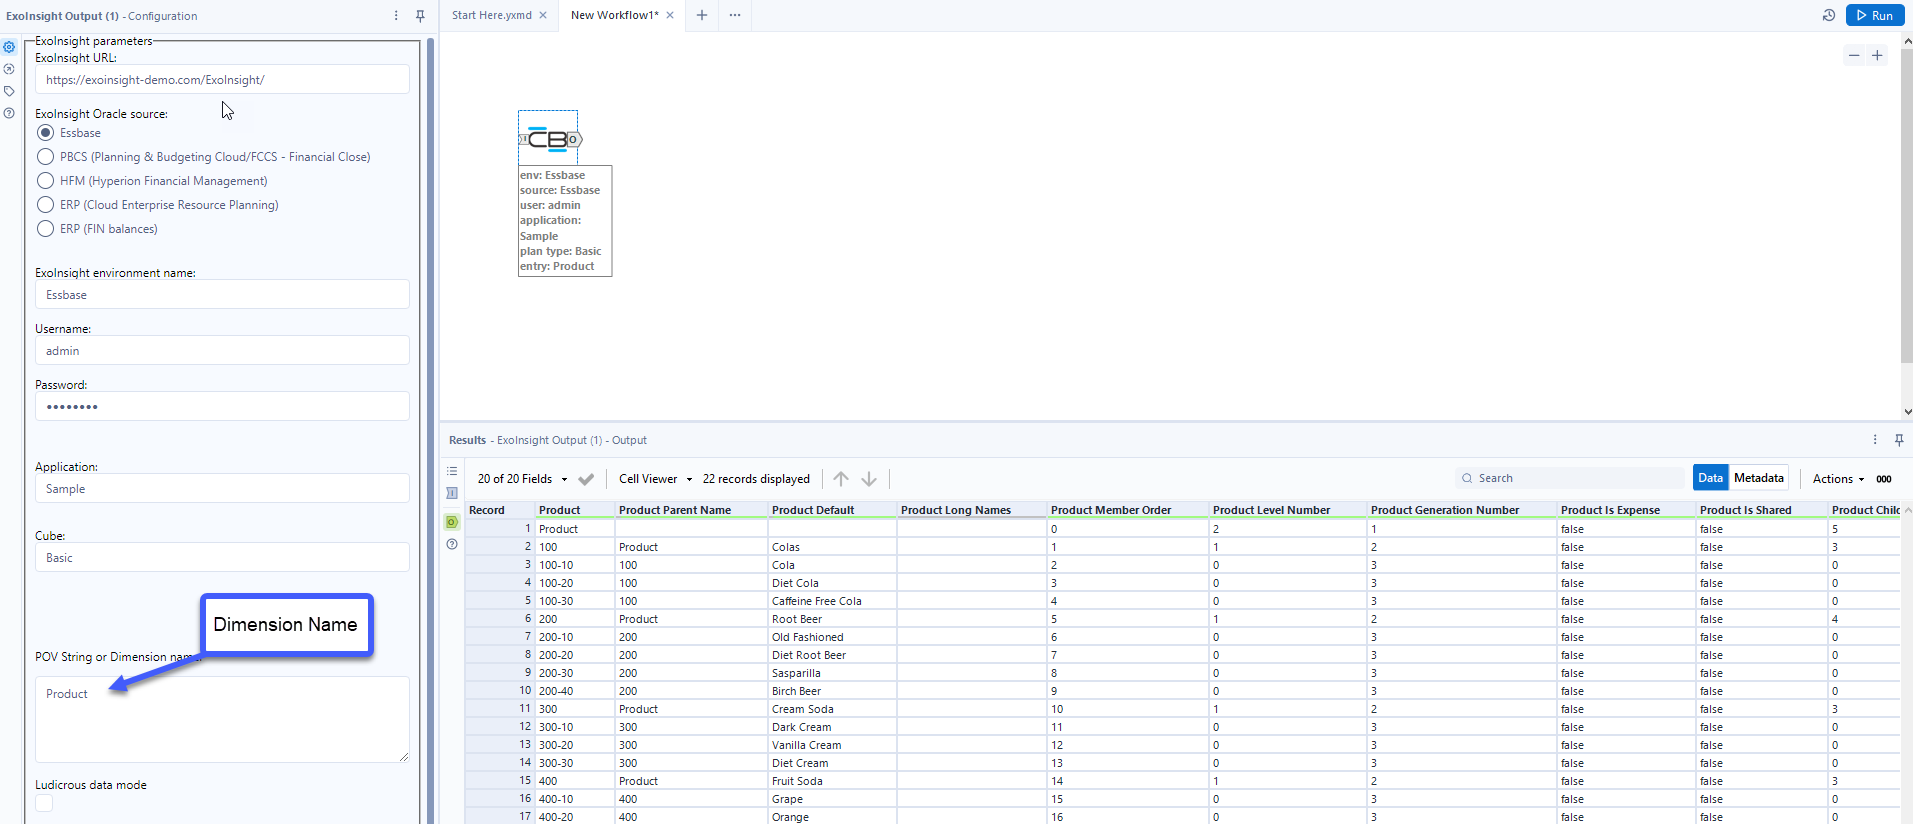Screen dimensions: 1913x824
Task: Close the New Workflow1 tab
Action: tap(670, 15)
